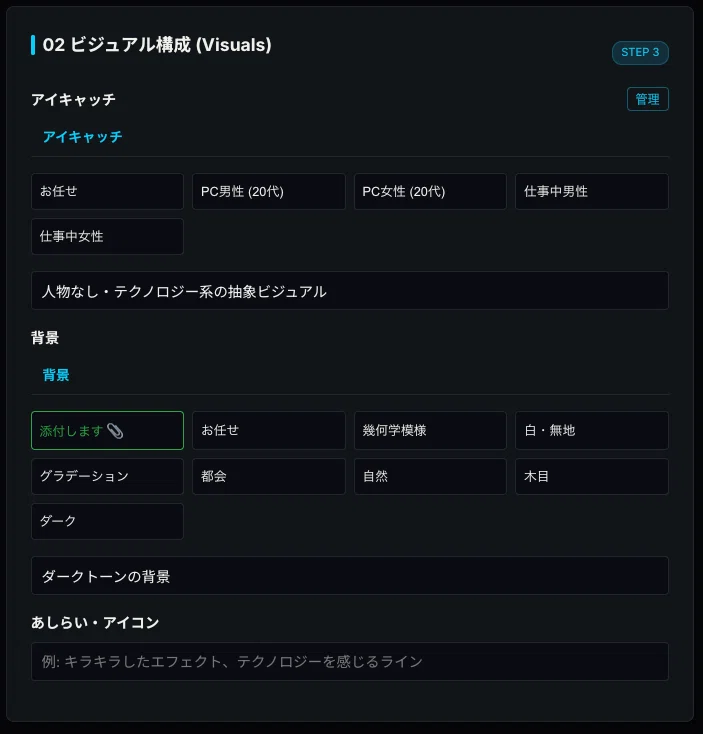Viewport: 703px width, 734px height.
Task: Click the あしらい・アイコン input field
Action: coord(350,661)
